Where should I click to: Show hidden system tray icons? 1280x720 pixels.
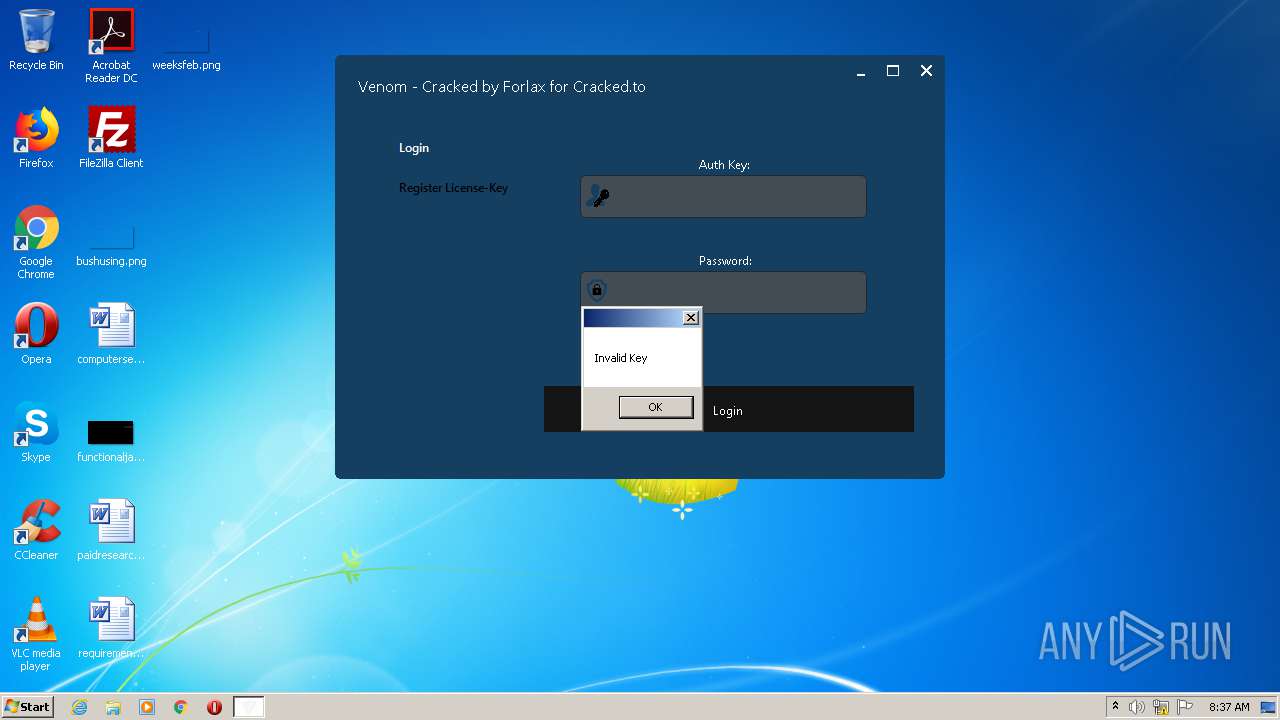pyautogui.click(x=1115, y=707)
